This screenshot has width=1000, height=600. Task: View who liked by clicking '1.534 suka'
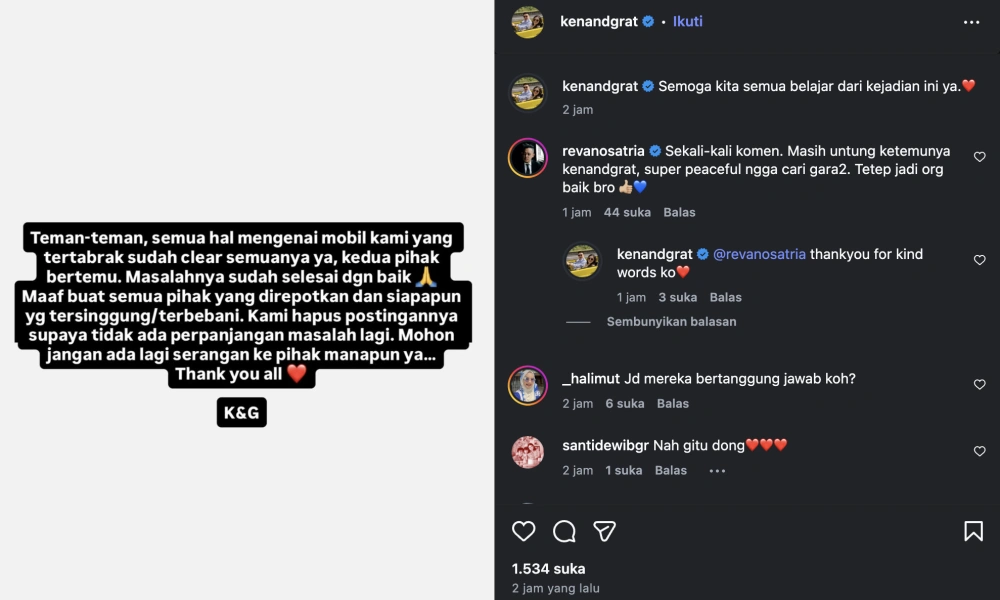[x=548, y=567]
